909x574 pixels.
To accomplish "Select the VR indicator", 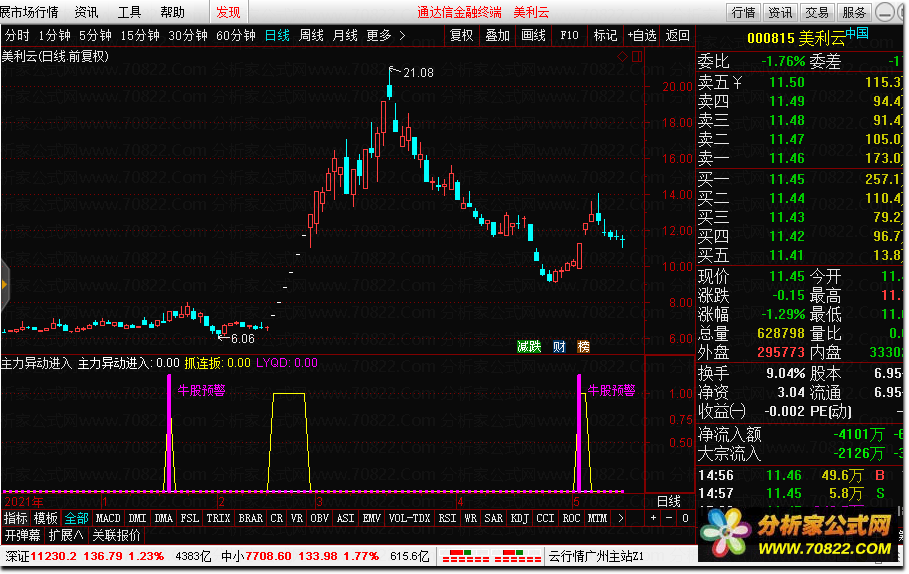I will pos(297,518).
